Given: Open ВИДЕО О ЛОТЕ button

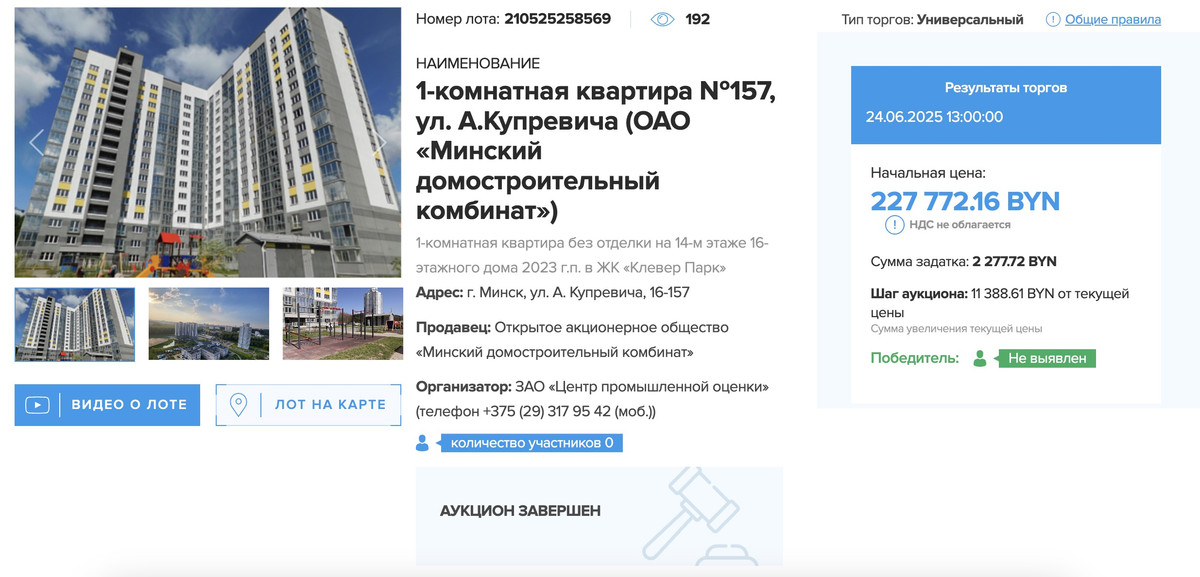Looking at the screenshot, I should pos(107,405).
